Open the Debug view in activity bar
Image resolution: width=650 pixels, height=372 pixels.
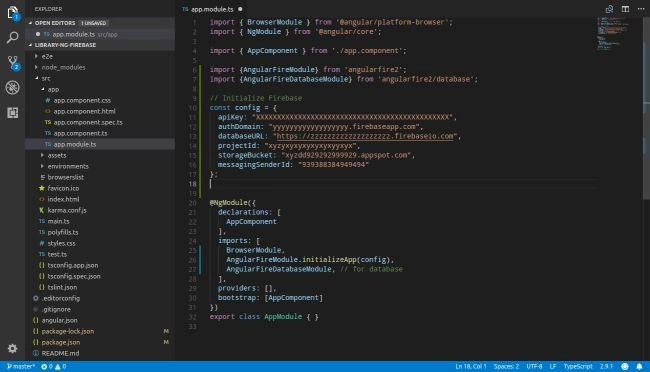(x=12, y=88)
